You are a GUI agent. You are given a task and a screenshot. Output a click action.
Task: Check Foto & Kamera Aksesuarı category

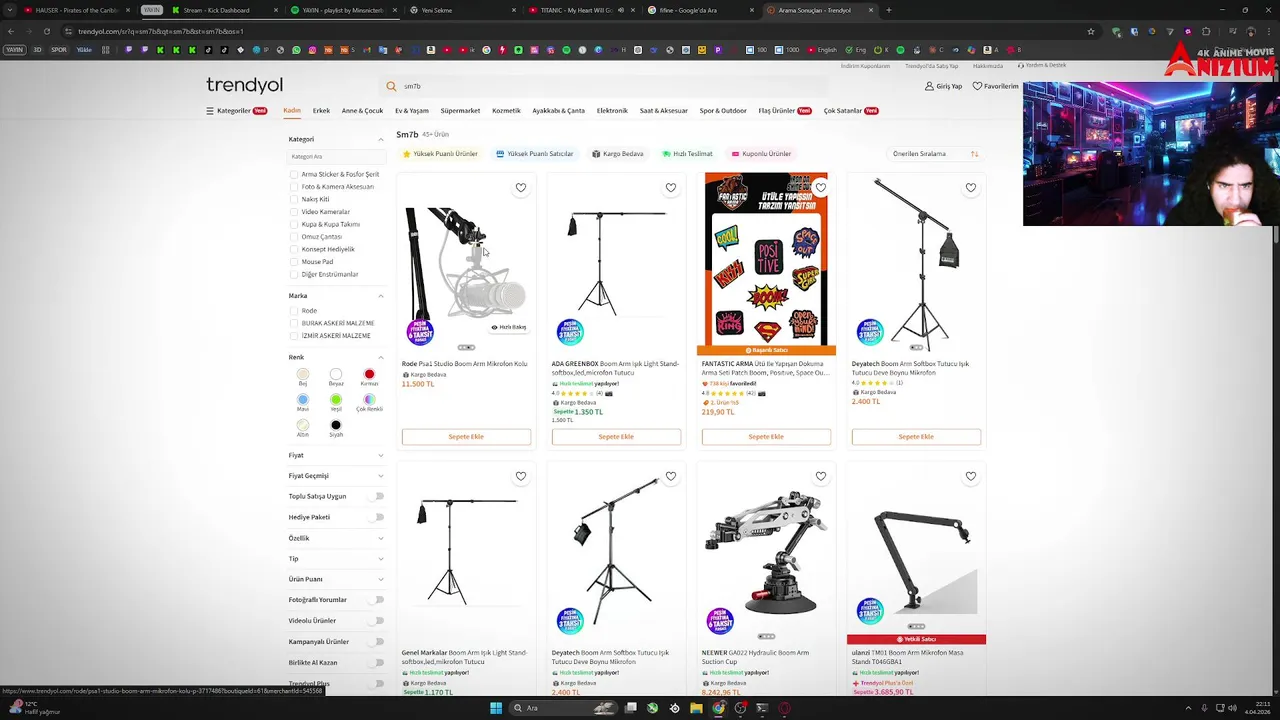coord(294,187)
